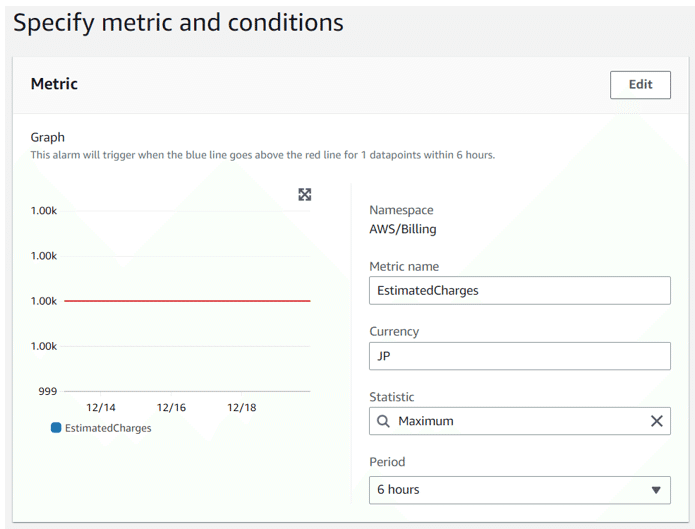
Task: Click the 999 value on the y-axis
Action: pos(47,391)
